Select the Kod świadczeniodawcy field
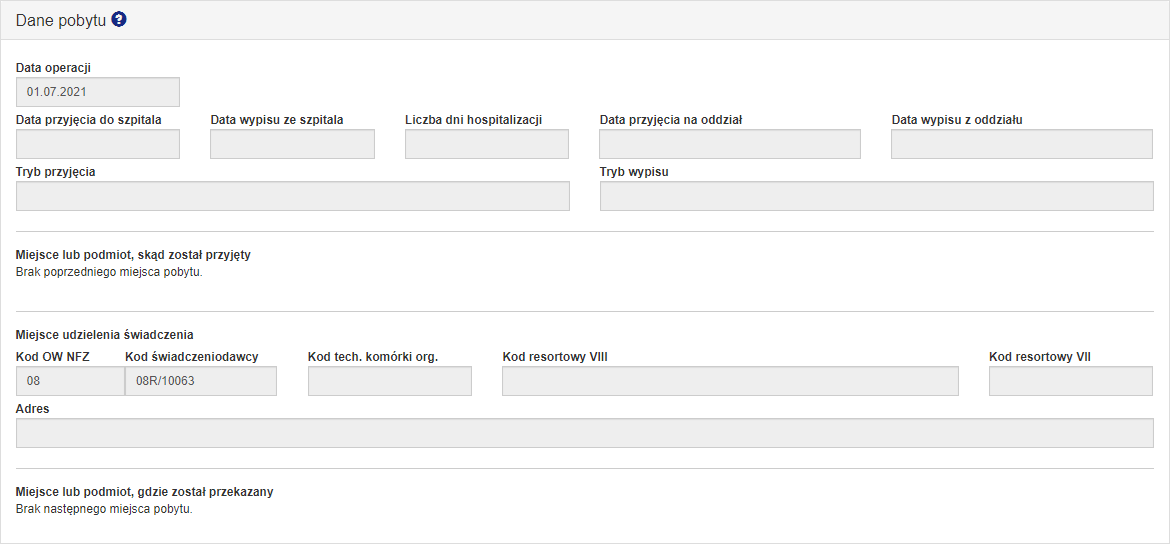Image resolution: width=1170 pixels, height=544 pixels. pos(201,381)
